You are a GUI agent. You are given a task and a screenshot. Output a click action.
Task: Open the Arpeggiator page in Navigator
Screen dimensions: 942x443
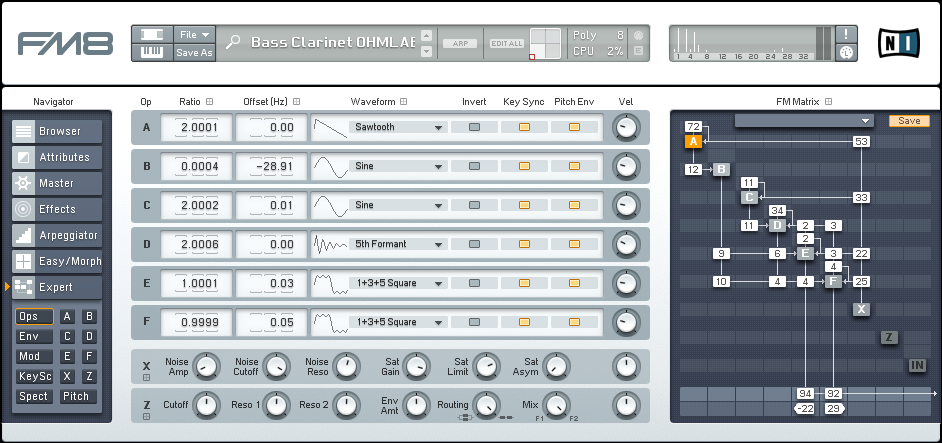57,236
